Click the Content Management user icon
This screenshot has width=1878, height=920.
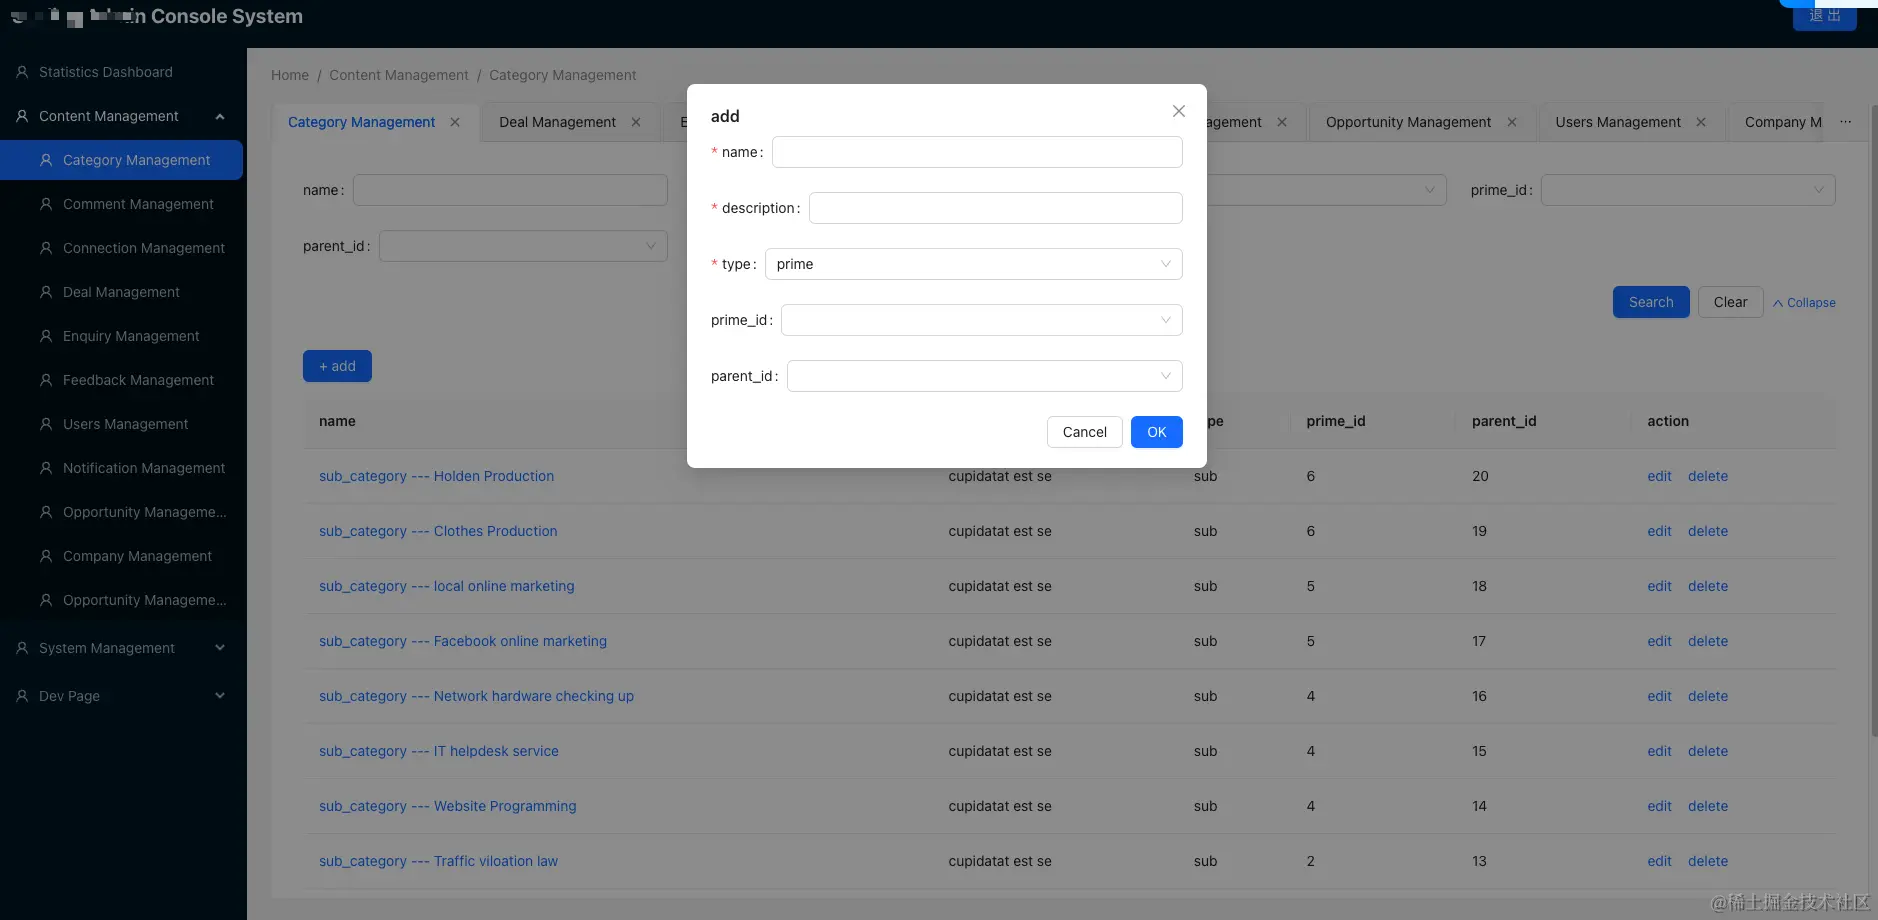coord(22,116)
